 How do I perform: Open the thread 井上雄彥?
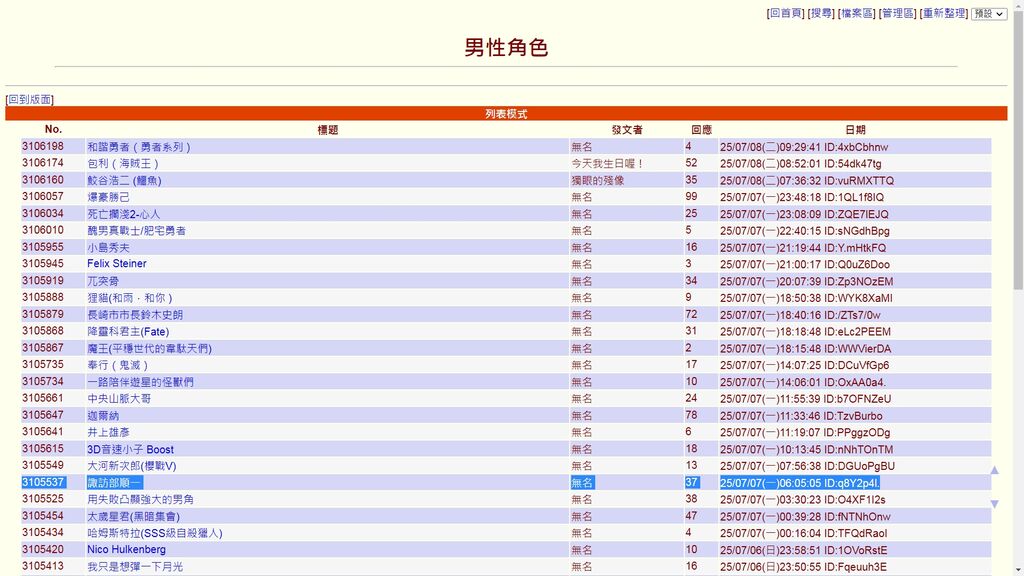tap(108, 432)
